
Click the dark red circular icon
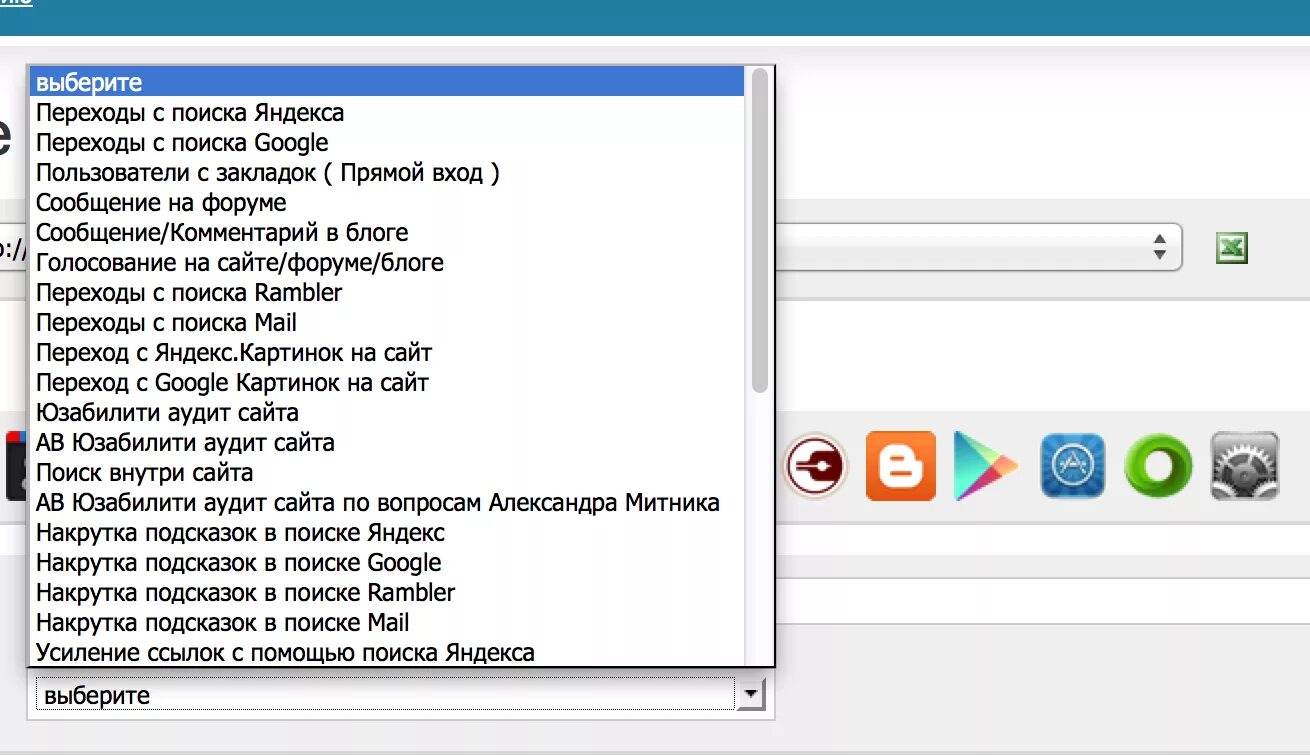point(815,466)
